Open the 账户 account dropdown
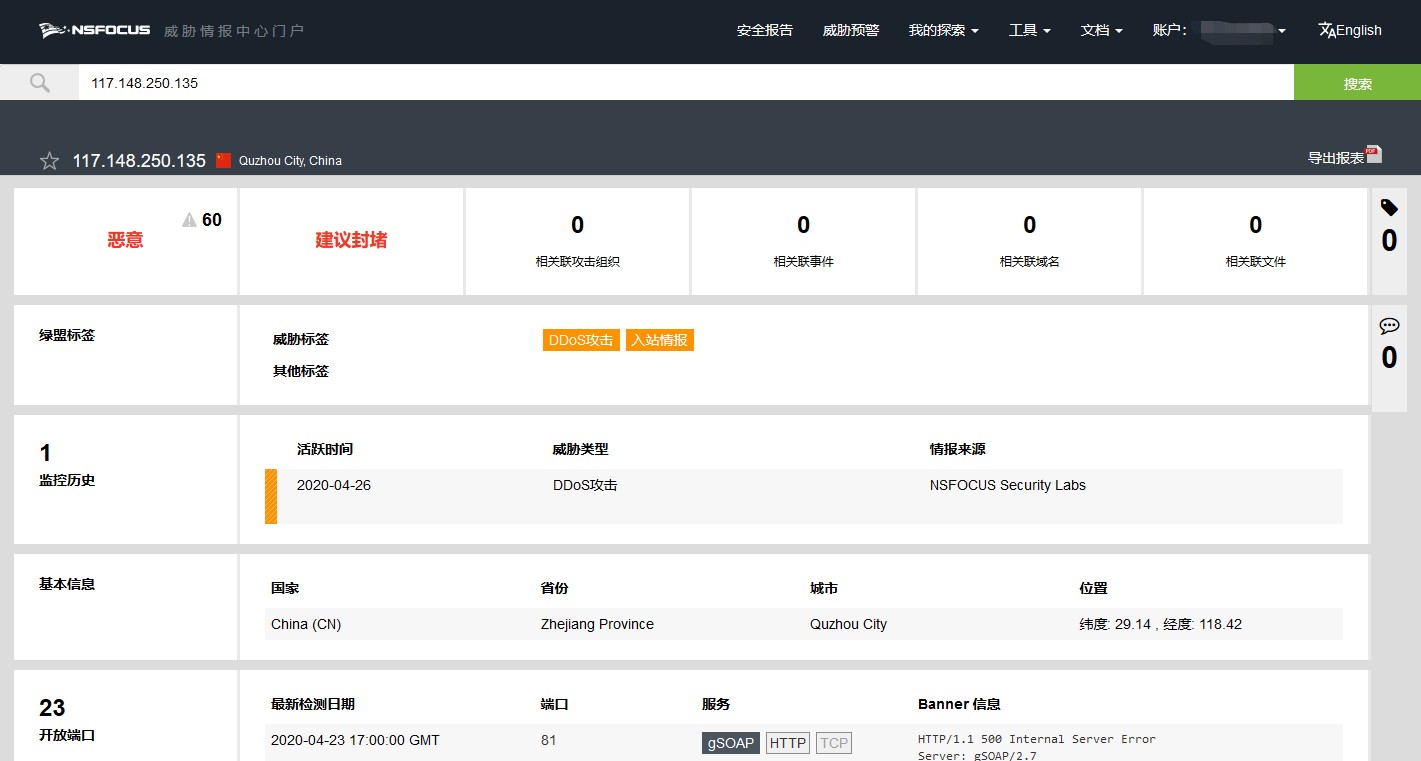This screenshot has height=761, width=1421. point(1219,30)
